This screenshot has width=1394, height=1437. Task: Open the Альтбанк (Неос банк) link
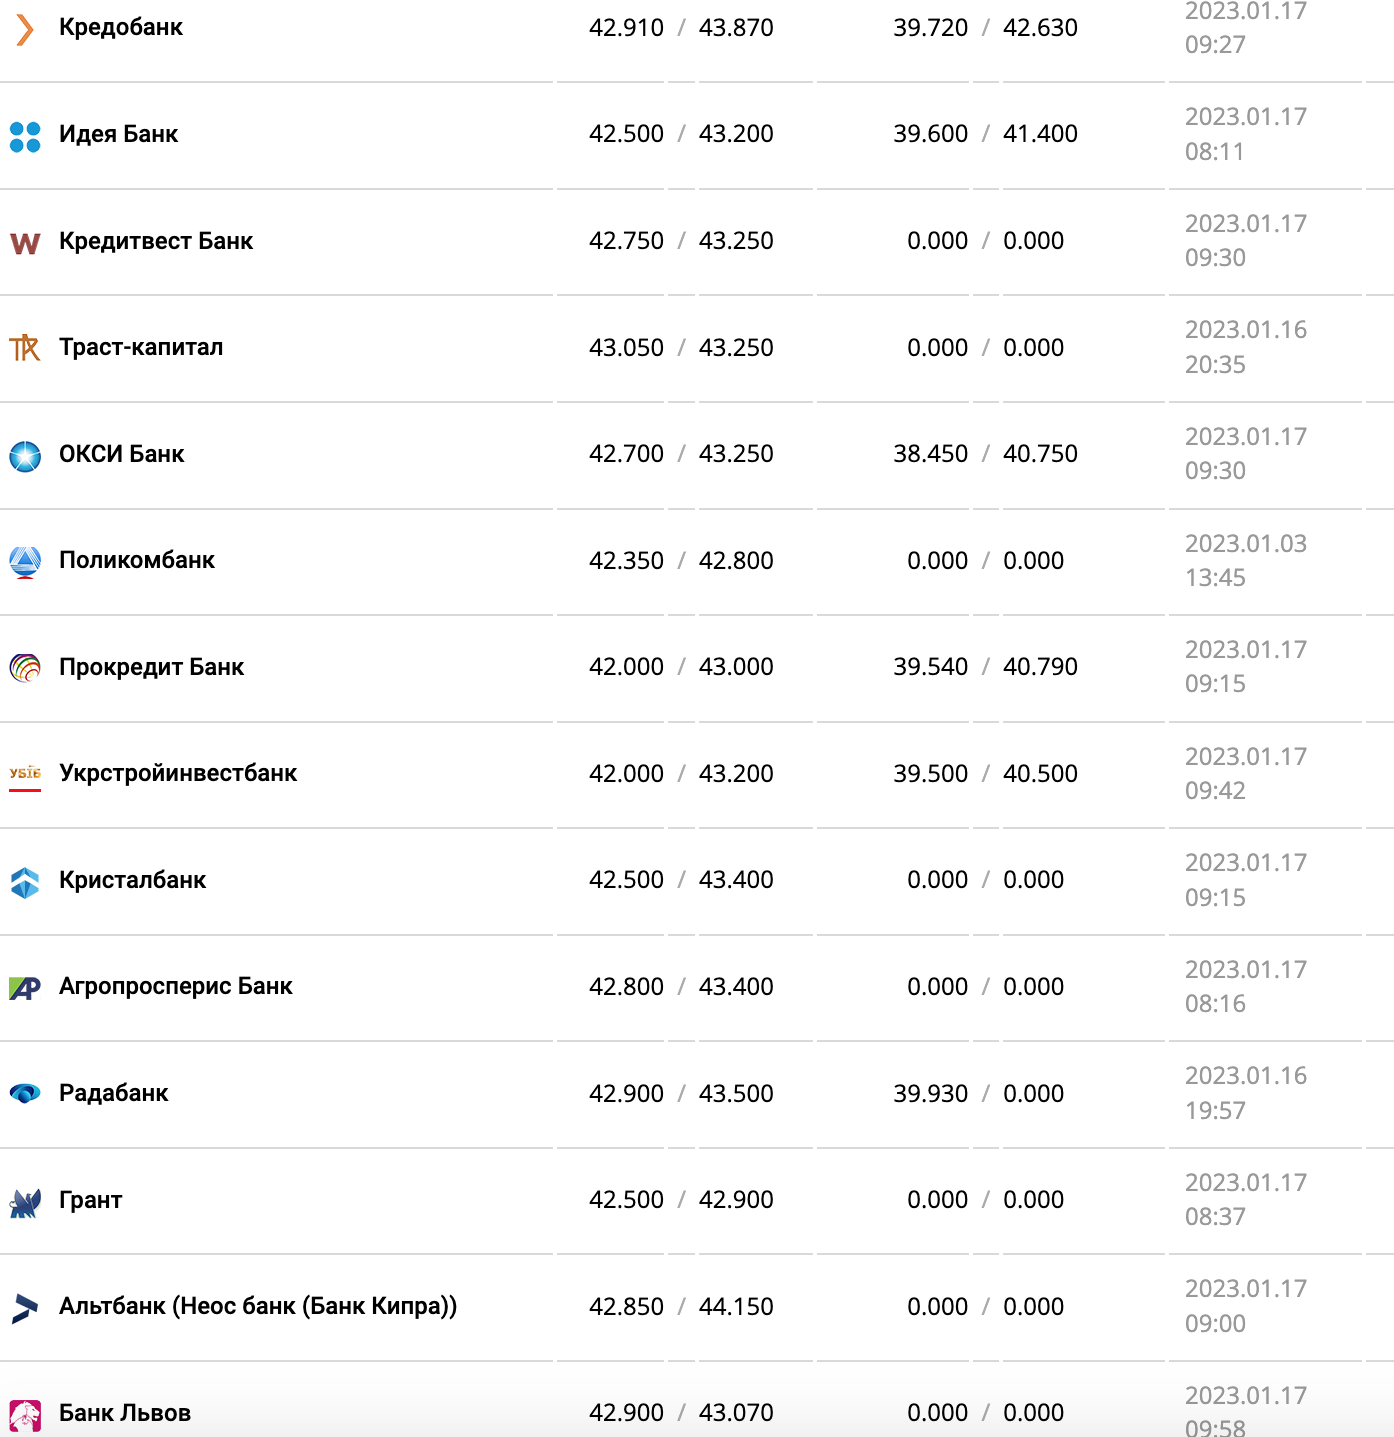(258, 1306)
